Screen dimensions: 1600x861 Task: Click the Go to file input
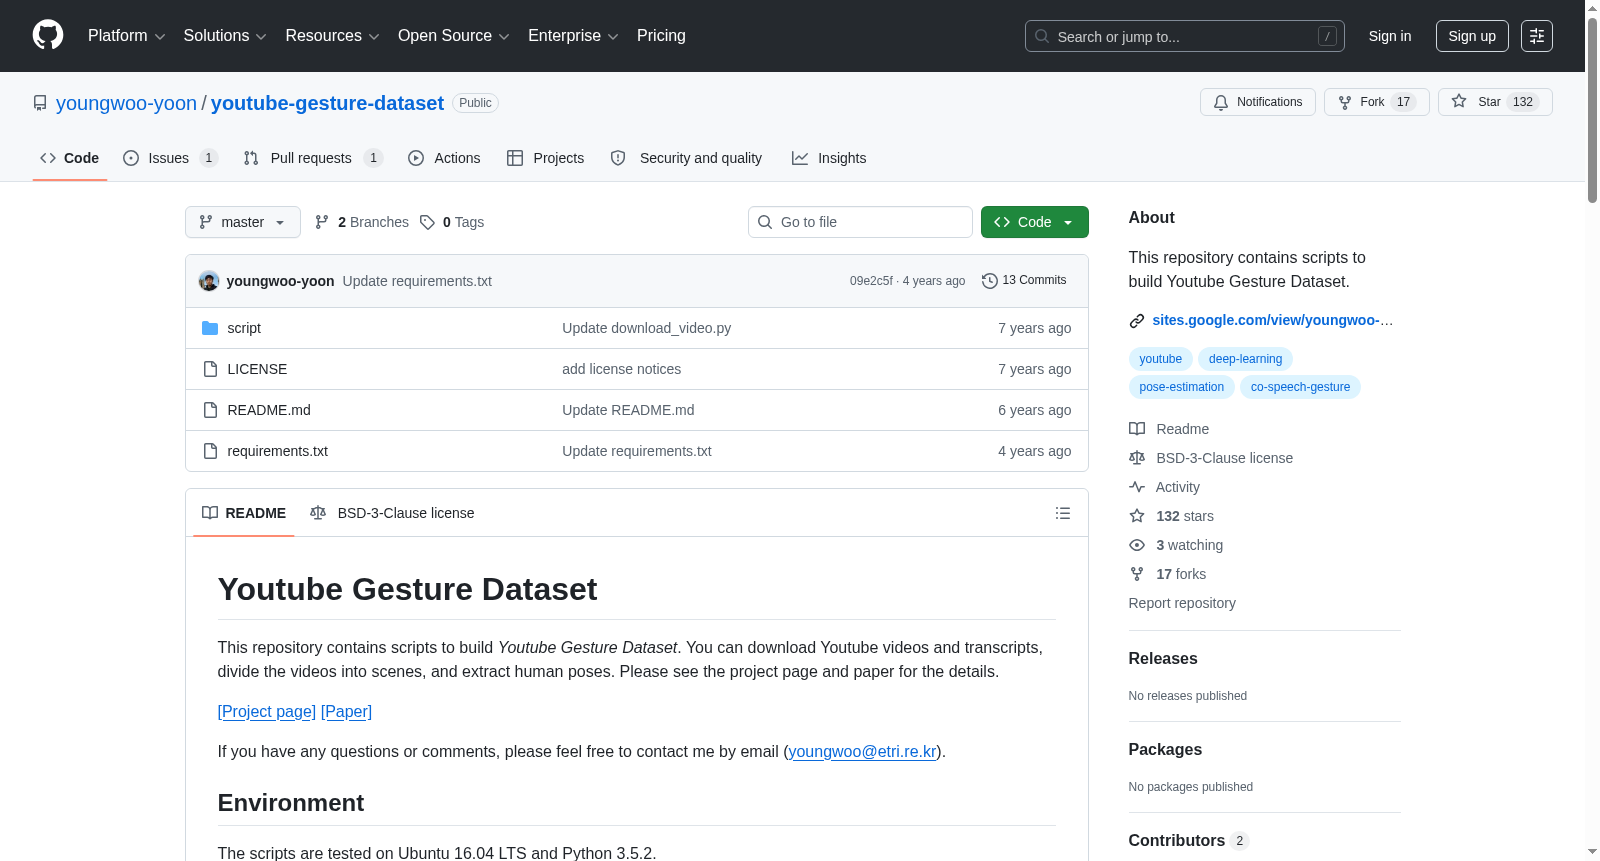(x=860, y=222)
